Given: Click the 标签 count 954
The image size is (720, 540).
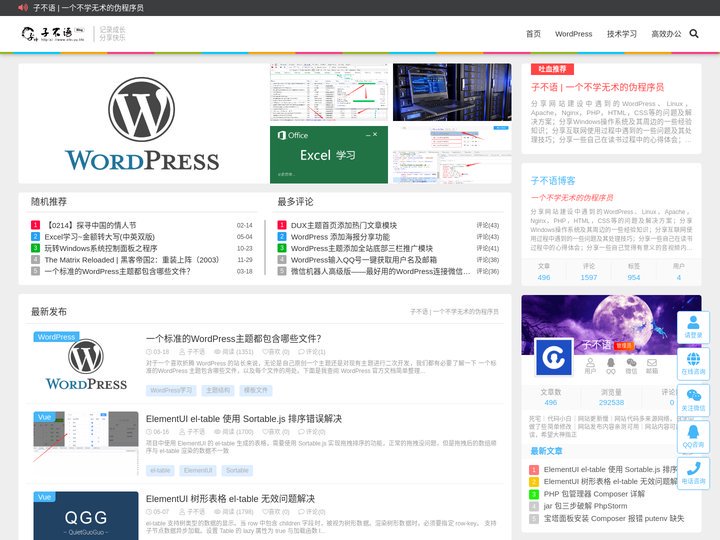Looking at the screenshot, I should point(634,277).
